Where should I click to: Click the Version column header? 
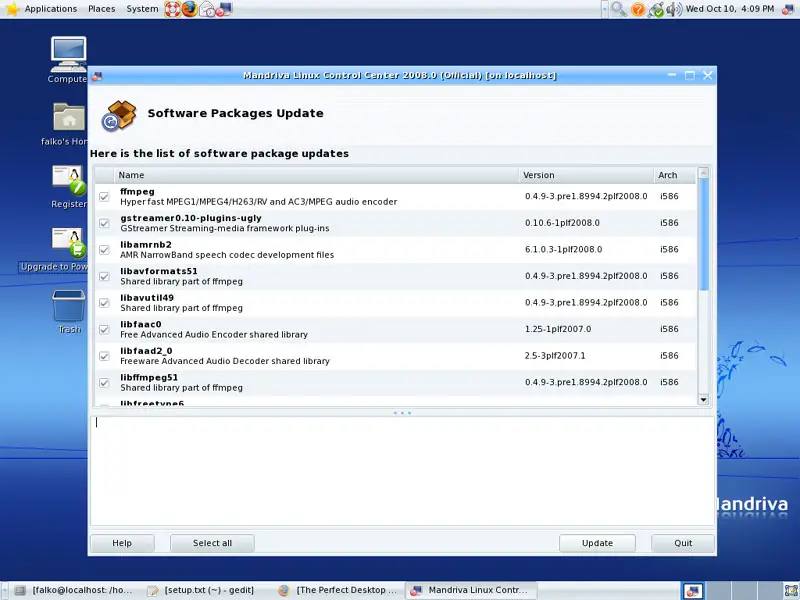pos(585,175)
